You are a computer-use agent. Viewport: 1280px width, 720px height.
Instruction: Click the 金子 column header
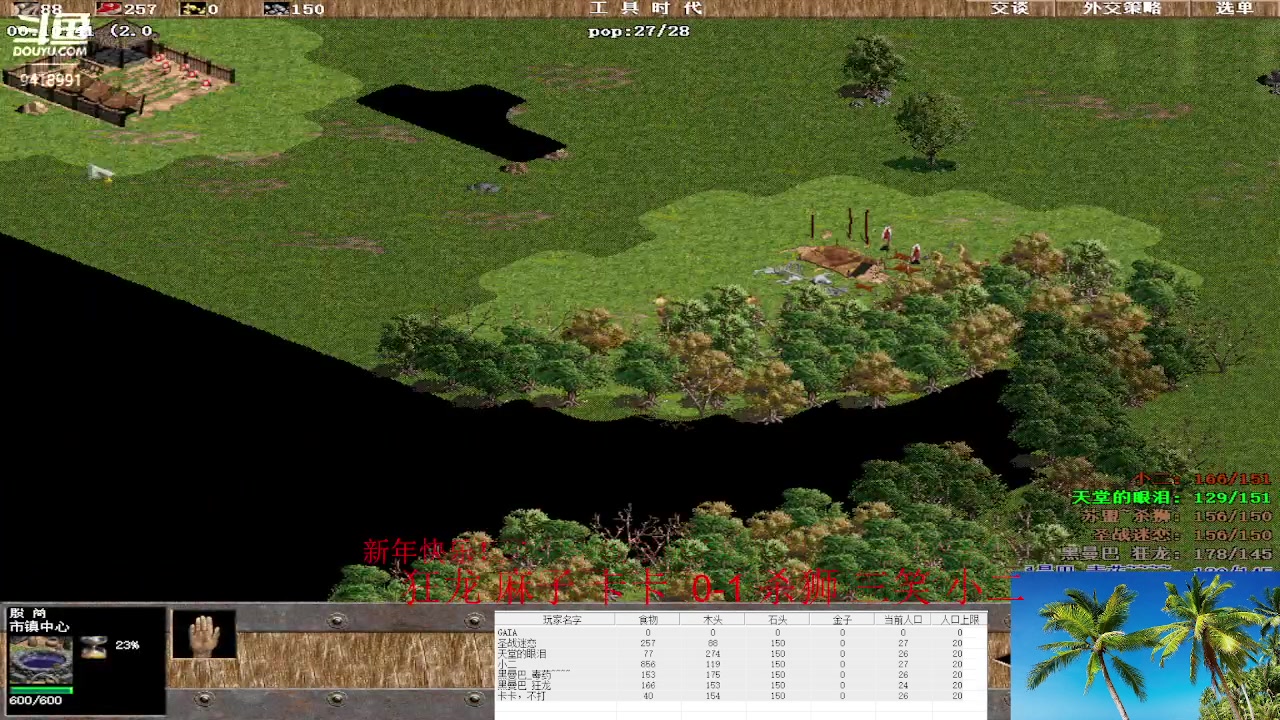click(842, 620)
